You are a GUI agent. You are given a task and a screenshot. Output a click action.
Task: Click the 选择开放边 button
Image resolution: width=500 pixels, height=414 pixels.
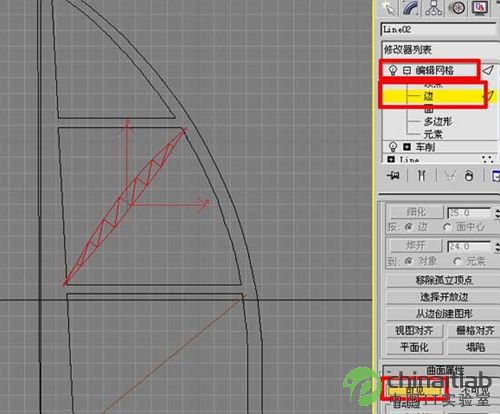pyautogui.click(x=444, y=297)
